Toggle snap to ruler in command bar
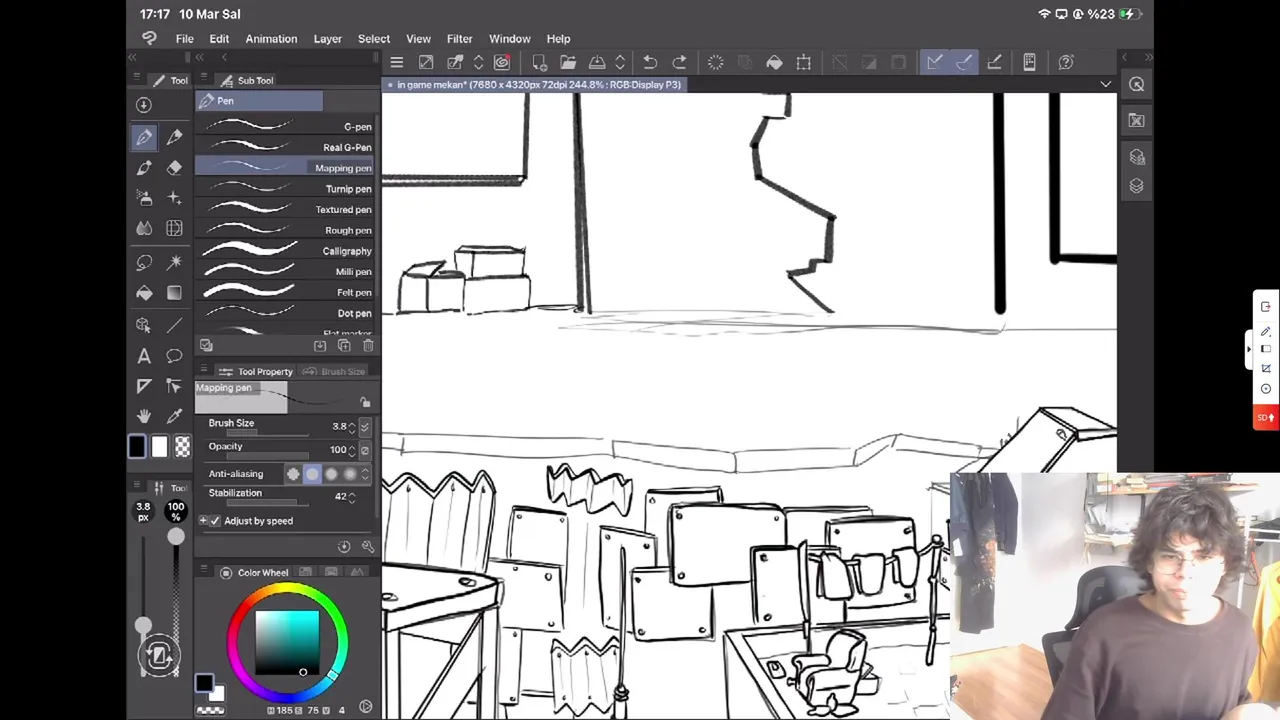 [935, 63]
